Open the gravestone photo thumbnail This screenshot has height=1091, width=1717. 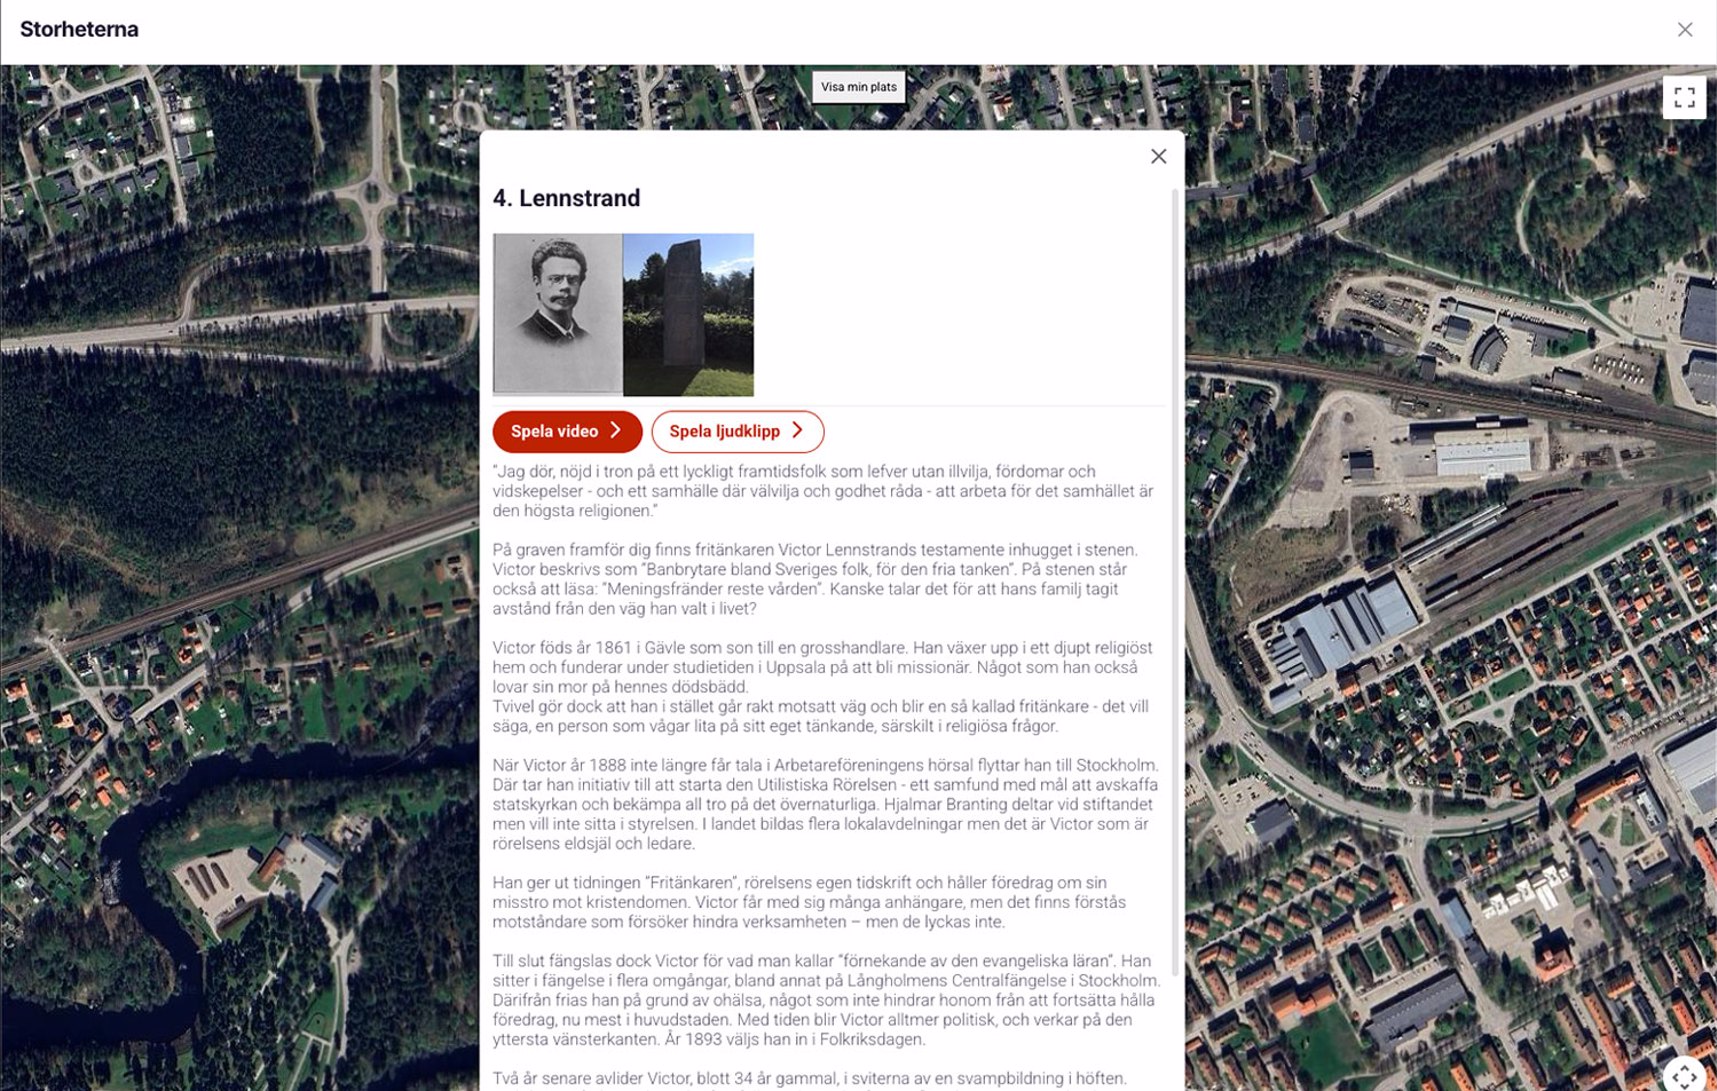pos(688,315)
